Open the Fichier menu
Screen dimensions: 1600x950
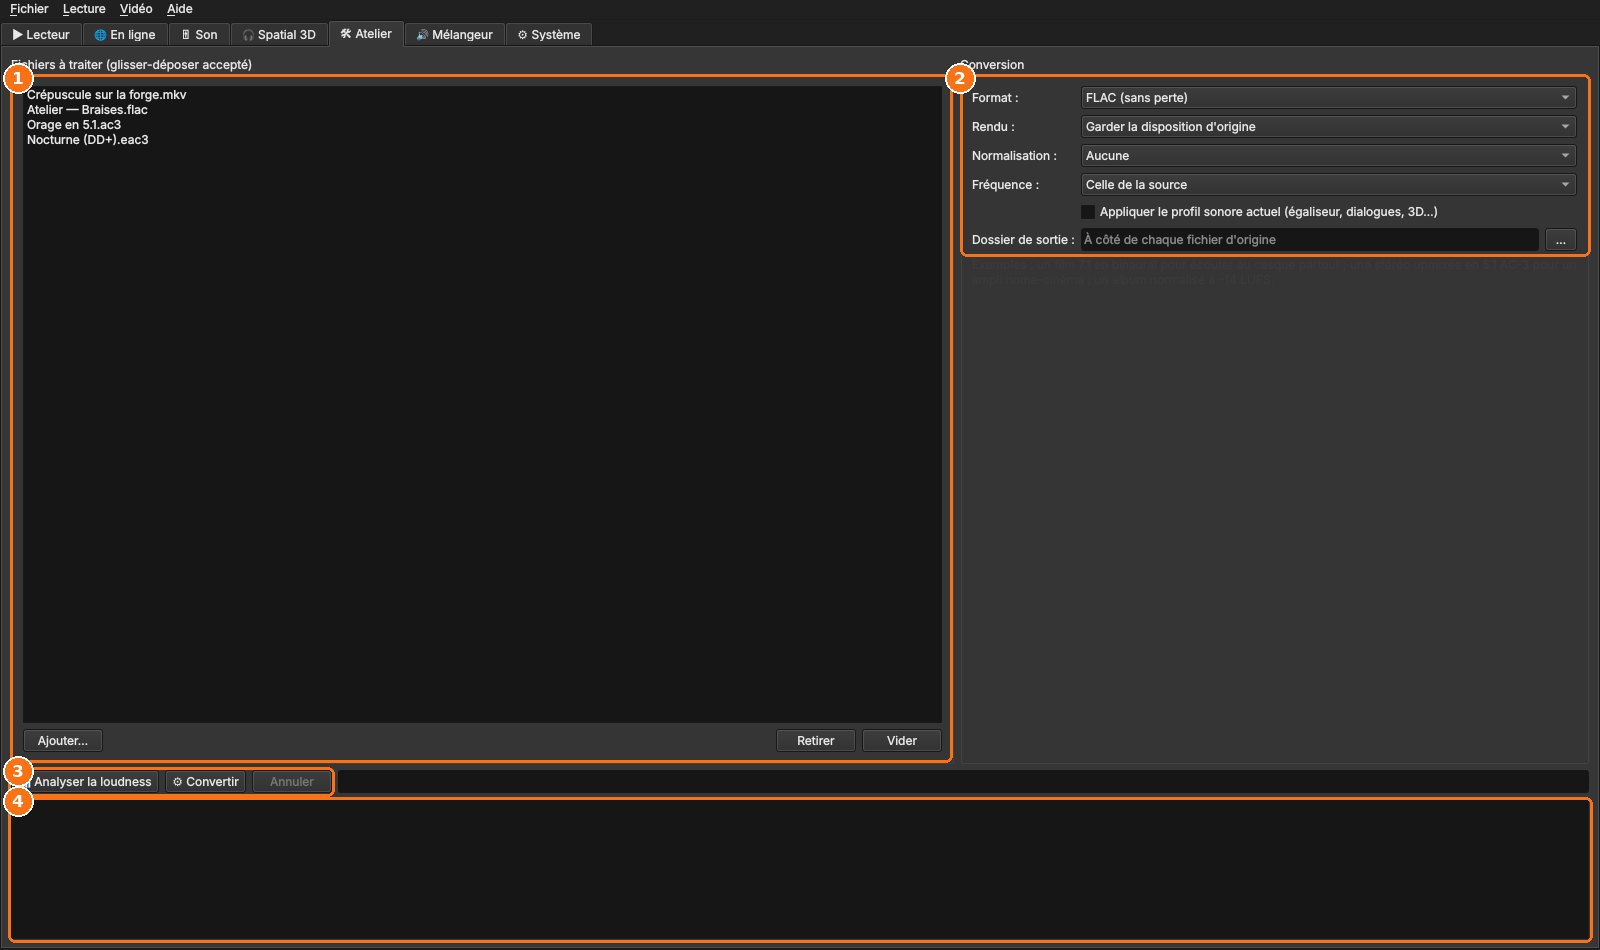coord(29,9)
